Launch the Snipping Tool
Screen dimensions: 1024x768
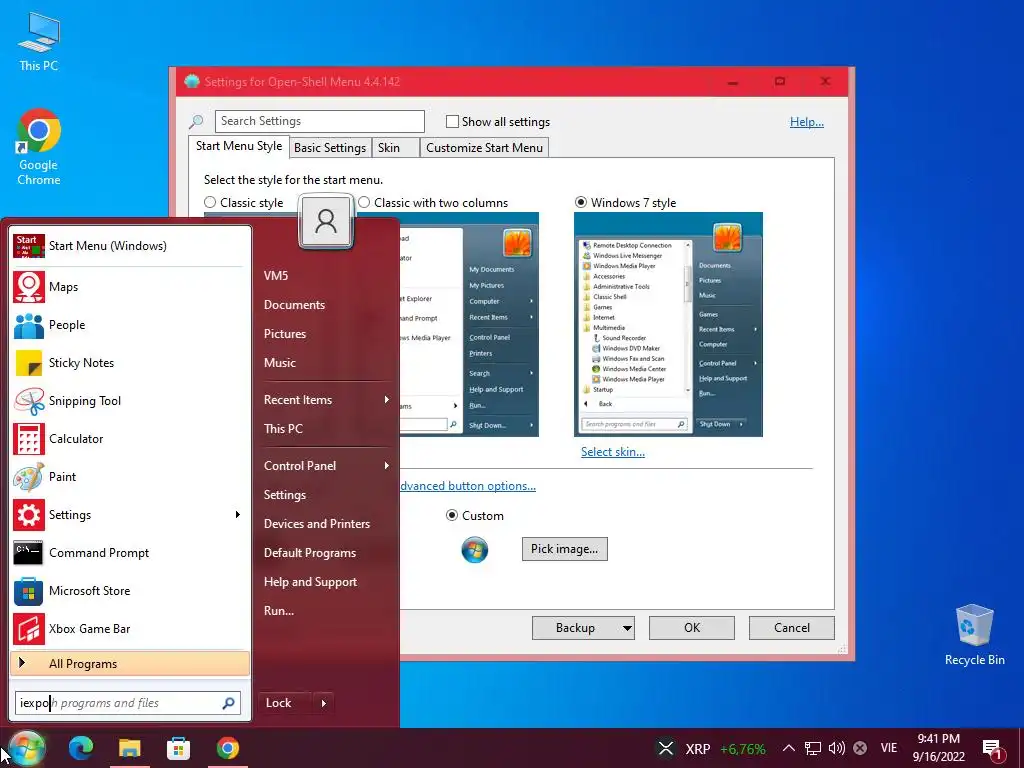[129, 400]
